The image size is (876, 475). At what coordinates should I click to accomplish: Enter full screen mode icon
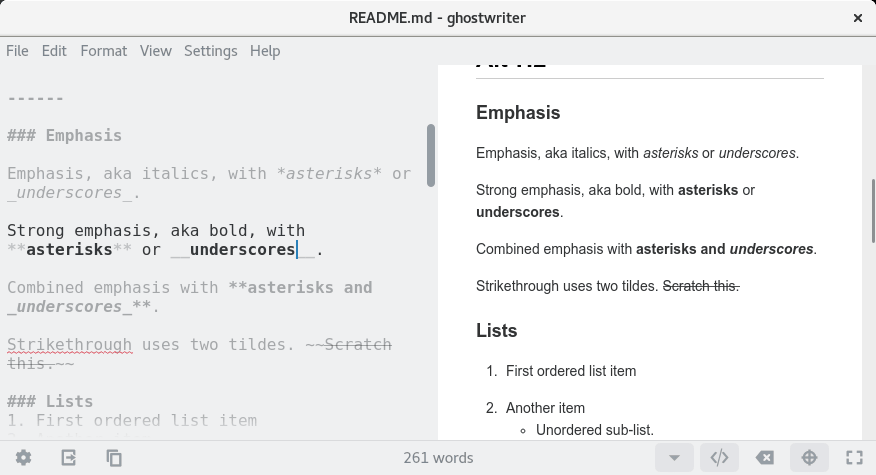click(x=854, y=458)
